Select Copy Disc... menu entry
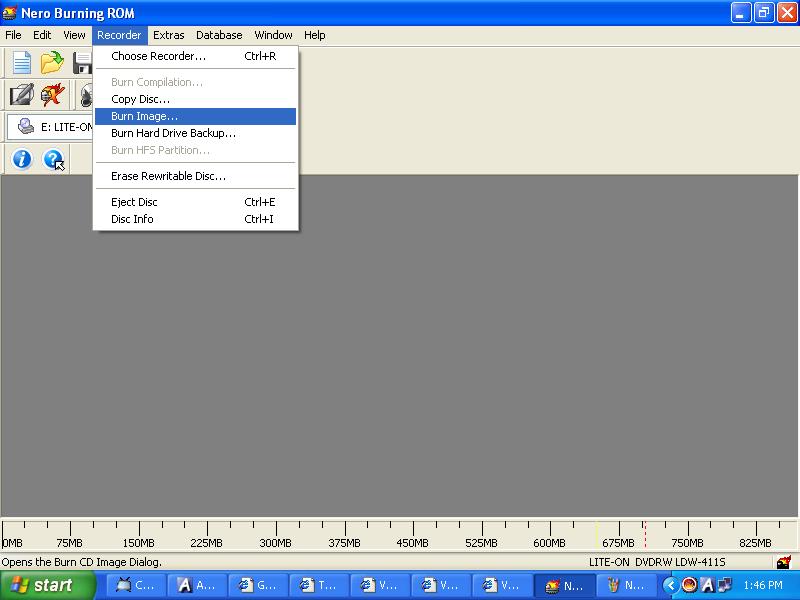Screen dimensions: 800x600 195,99
